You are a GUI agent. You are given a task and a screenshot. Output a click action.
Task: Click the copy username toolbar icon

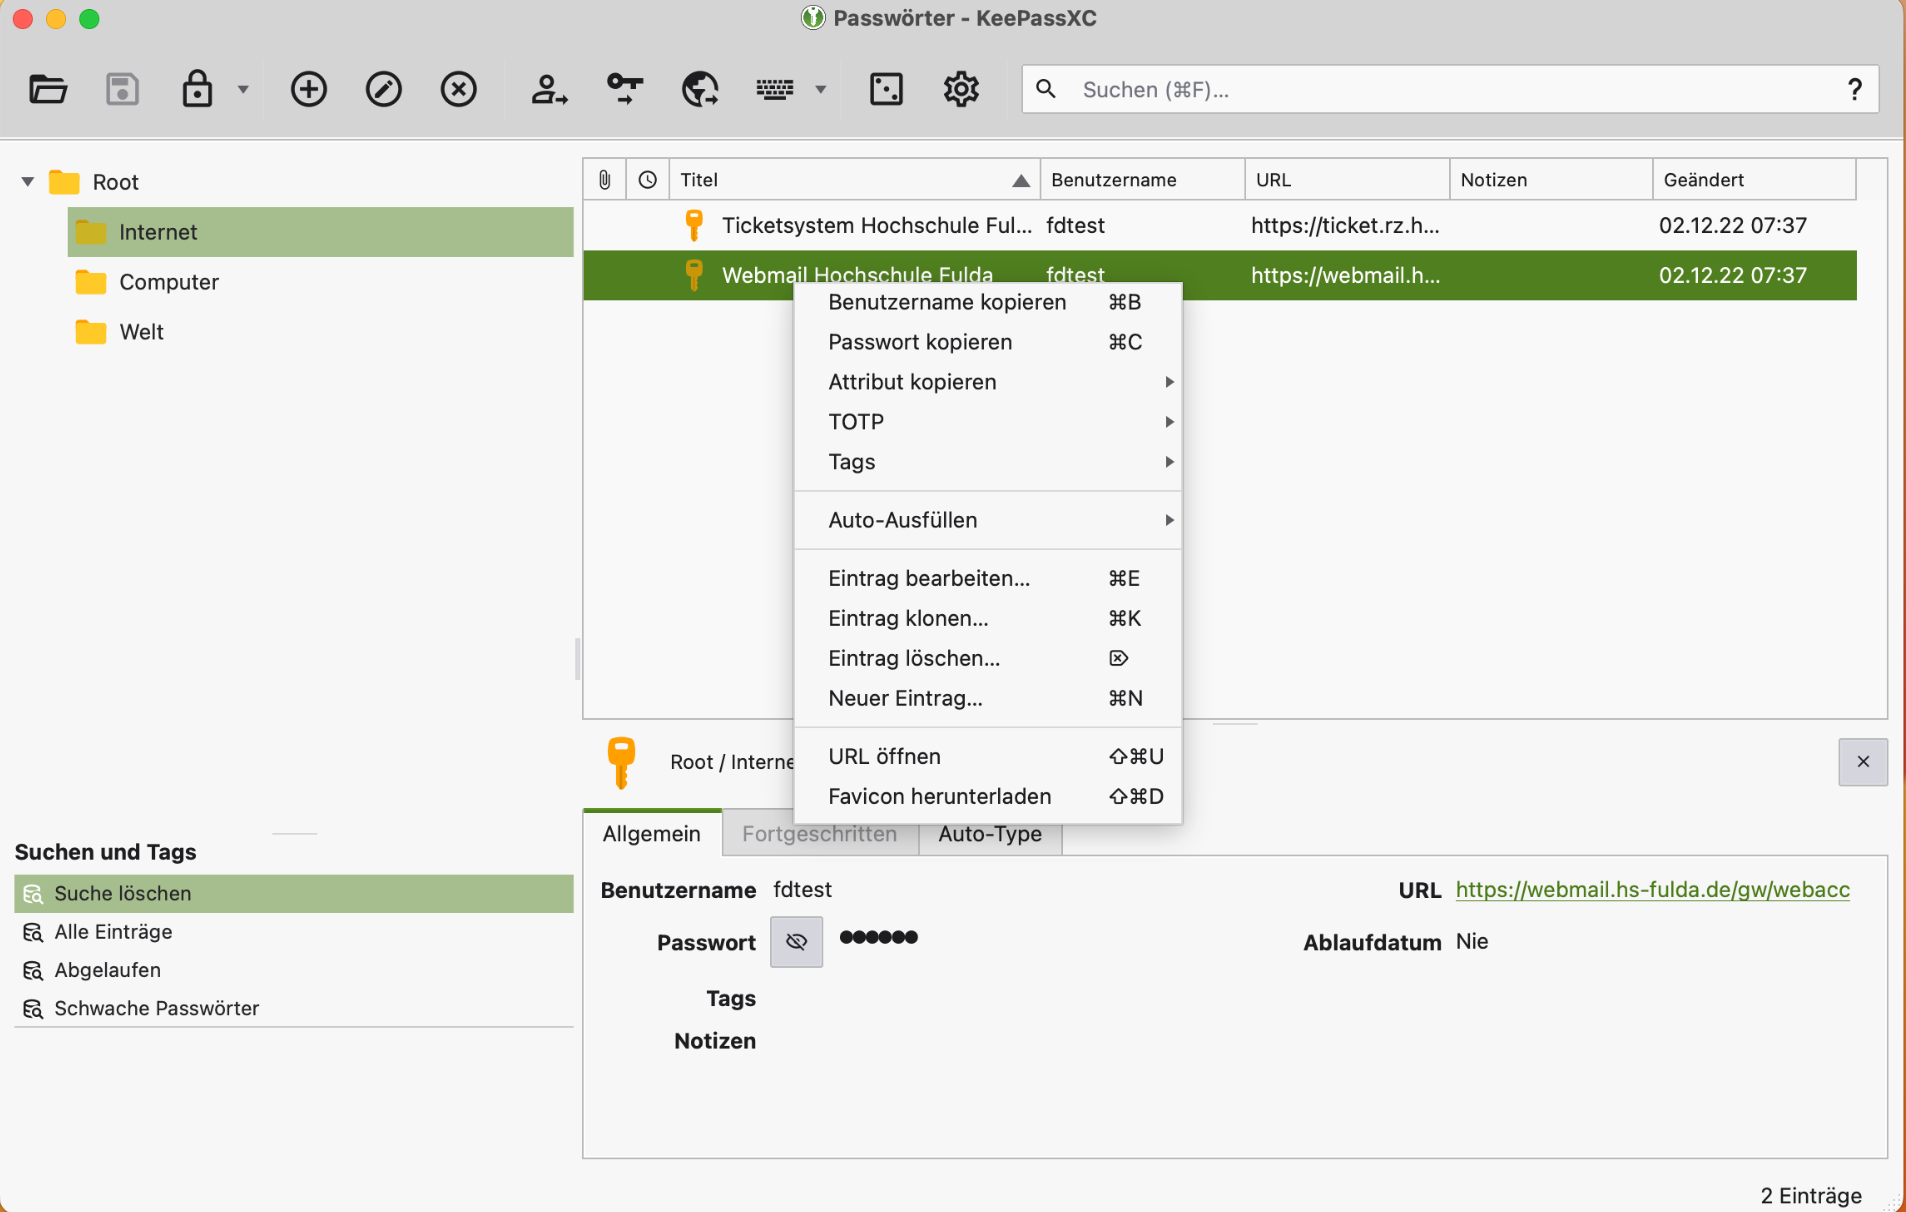coord(548,90)
